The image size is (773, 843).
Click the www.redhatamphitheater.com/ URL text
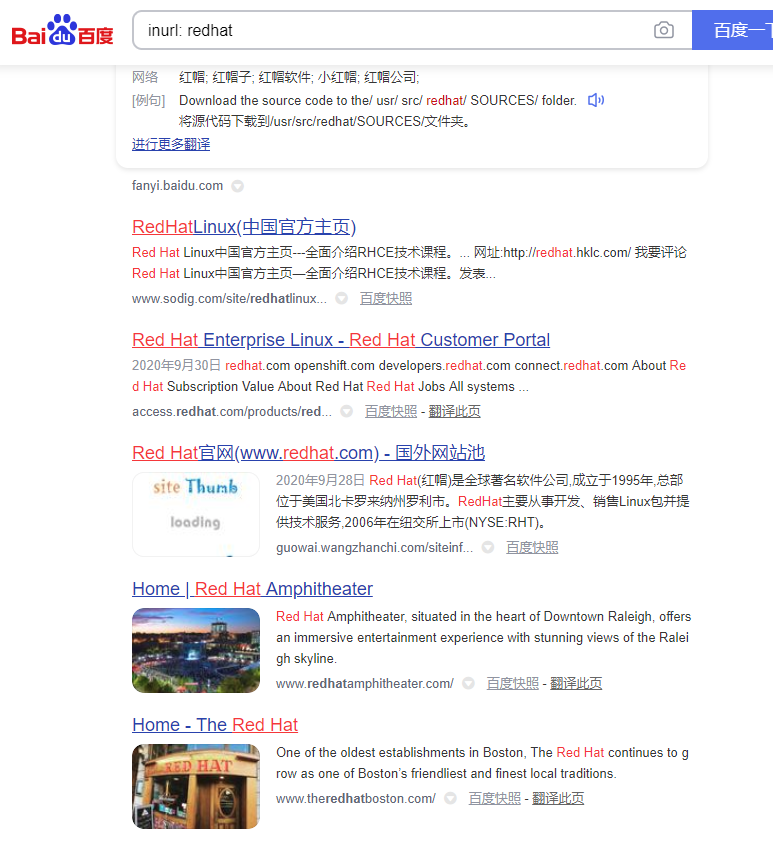point(364,683)
